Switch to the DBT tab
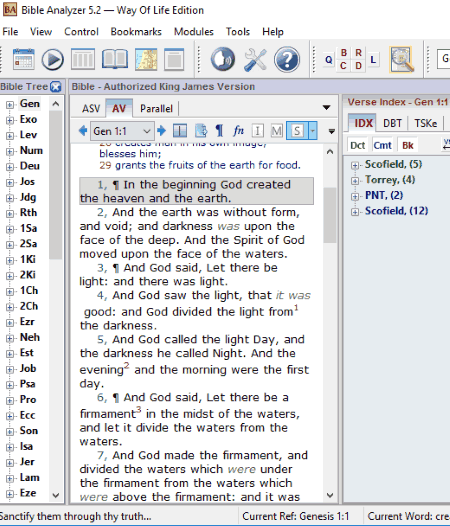 coord(392,123)
